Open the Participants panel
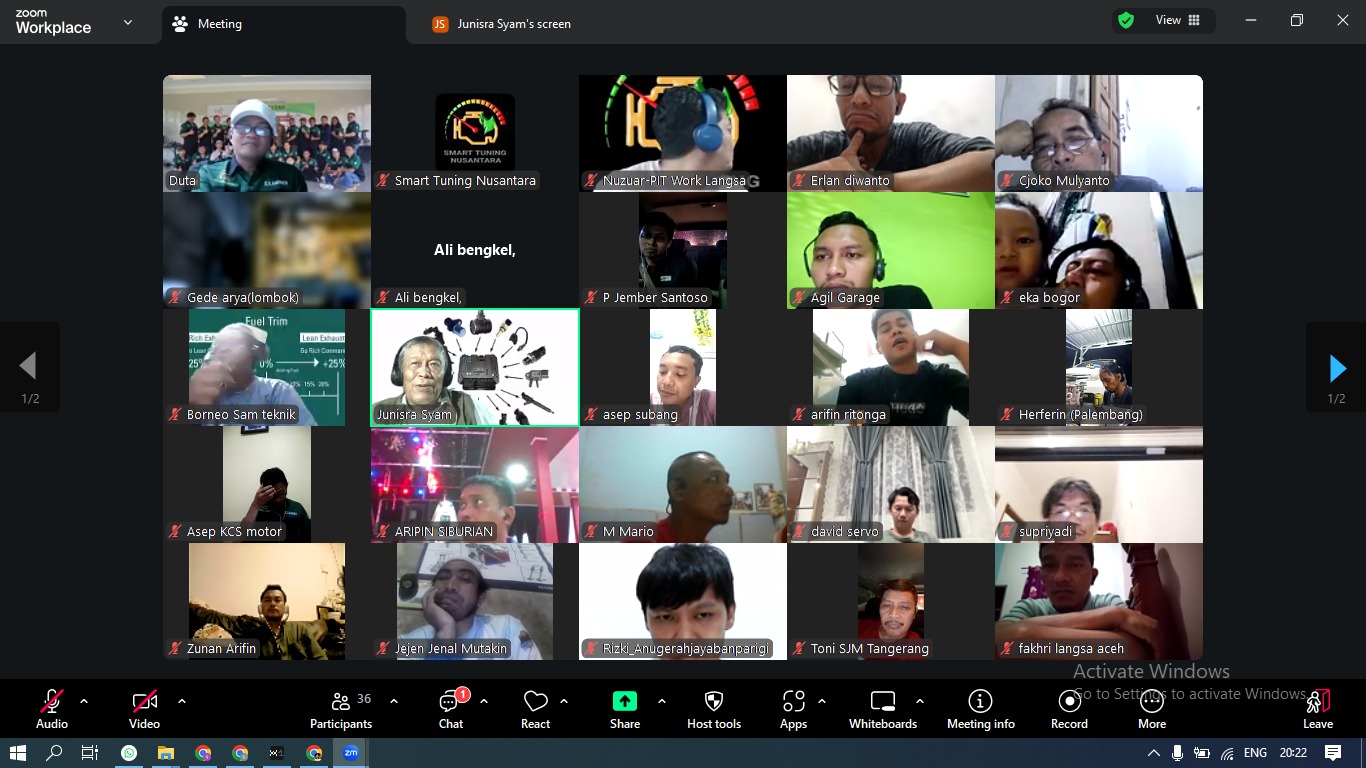 [x=341, y=709]
